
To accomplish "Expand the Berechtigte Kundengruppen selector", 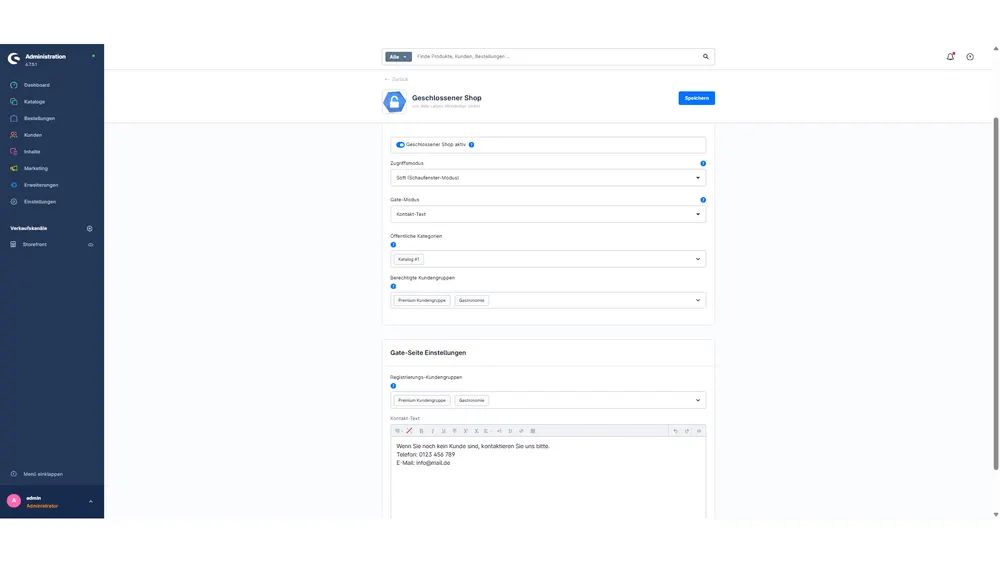I will click(698, 300).
